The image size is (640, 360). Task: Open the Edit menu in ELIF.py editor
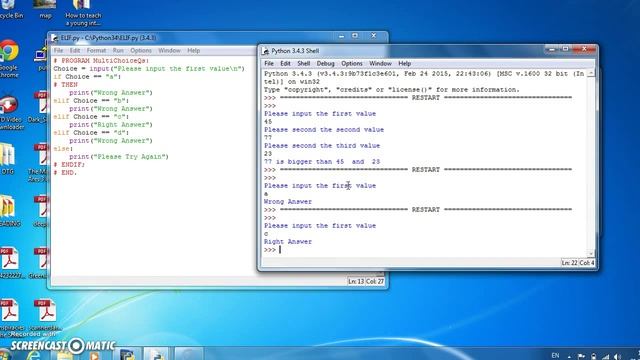pos(75,51)
